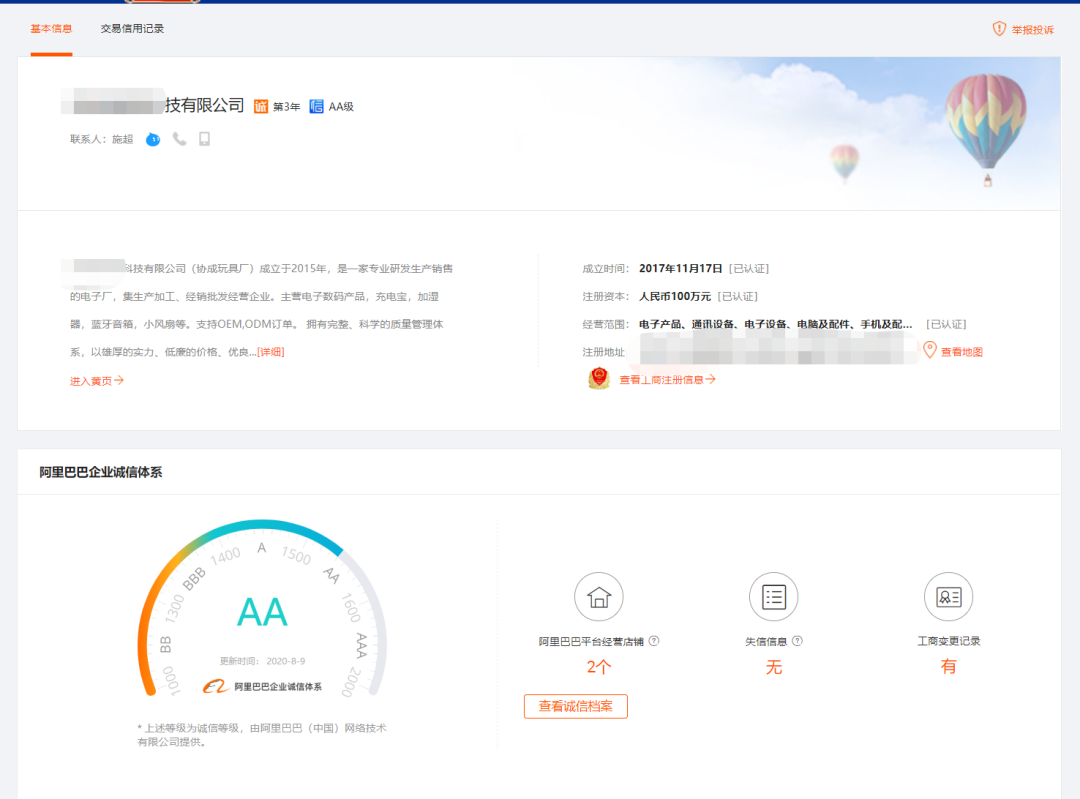
Task: Click the 更新时间: 2020-8-9 text
Action: 262,661
